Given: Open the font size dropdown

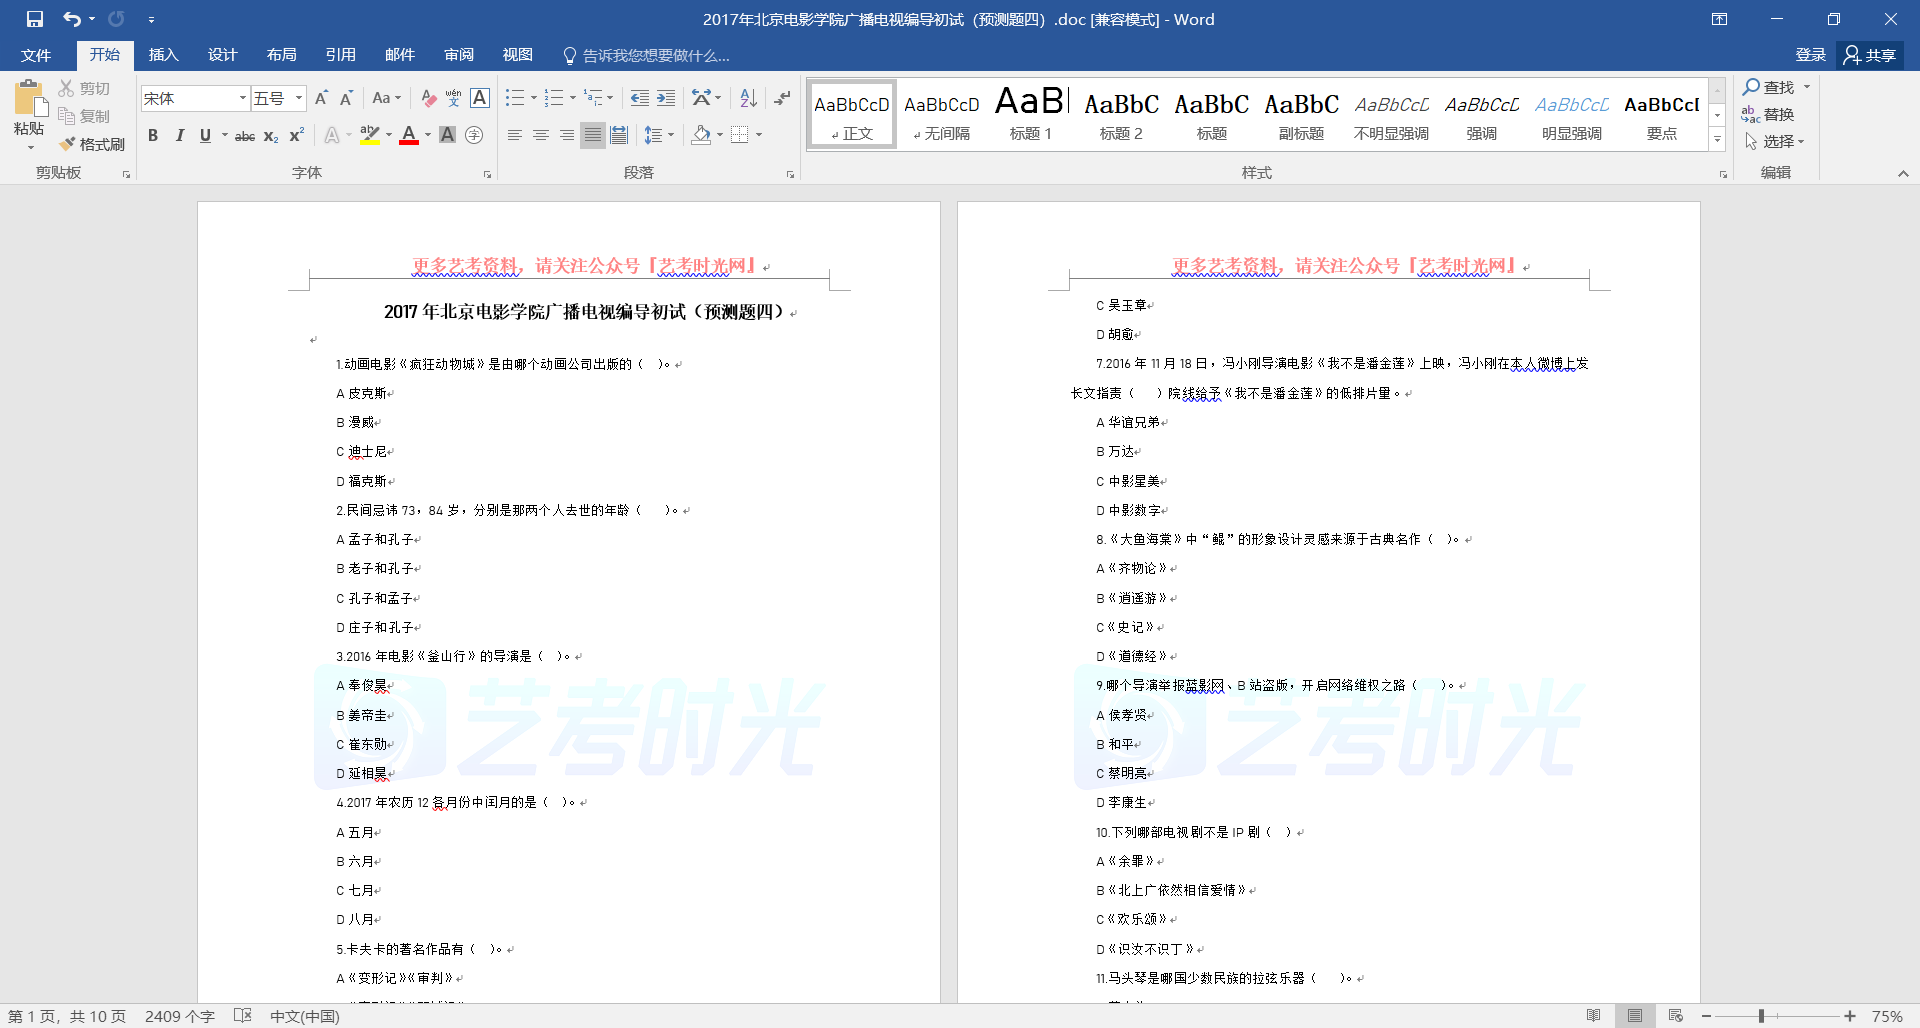Looking at the screenshot, I should coord(298,98).
